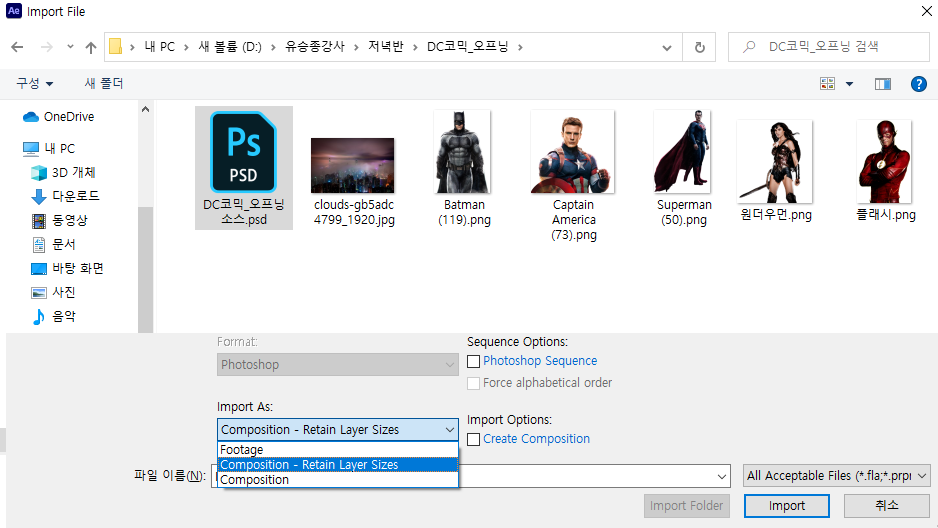
Task: Go forward using the forward arrow
Action: [46, 47]
